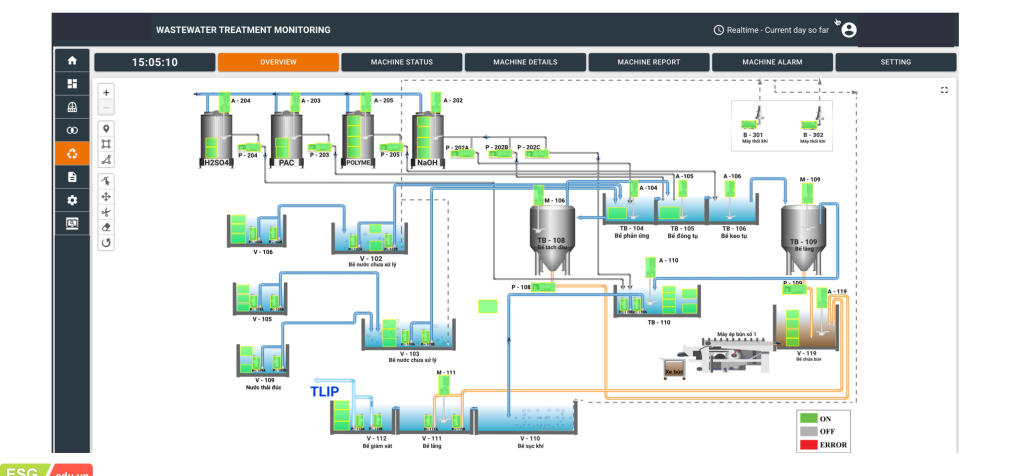Open the gear settings icon in sidebar
This screenshot has width=1024, height=476.
[71, 200]
